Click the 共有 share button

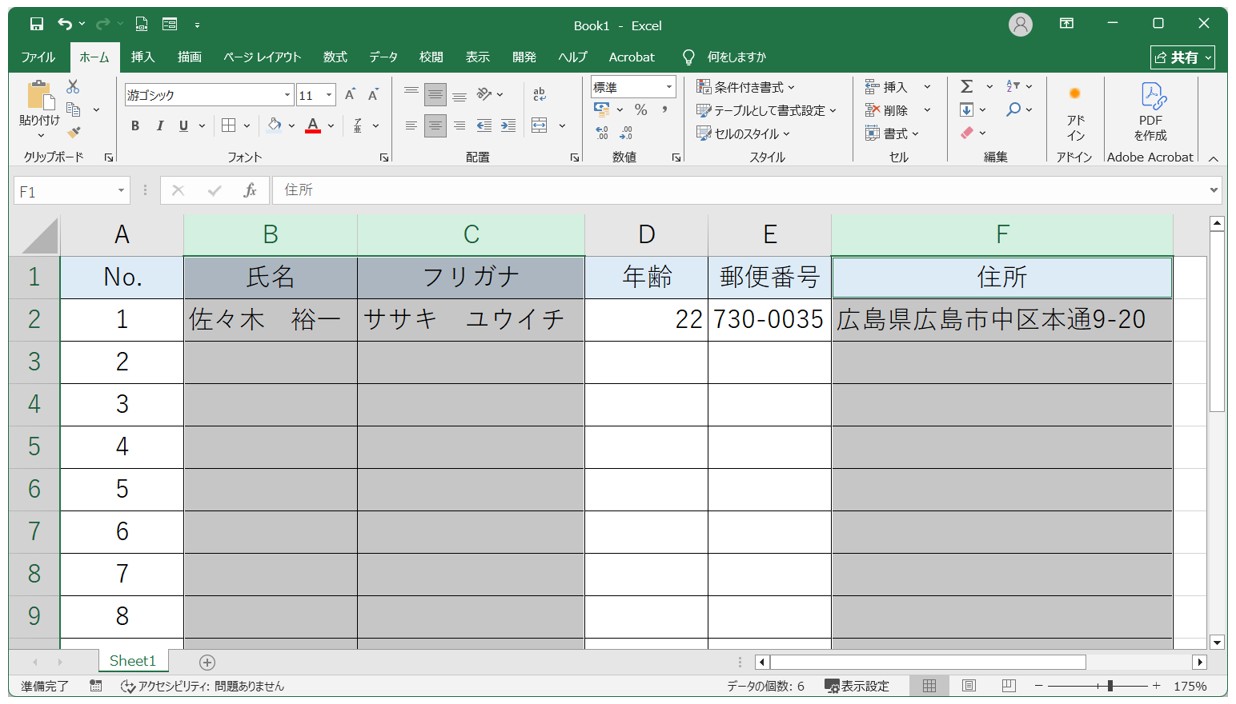pyautogui.click(x=1183, y=57)
